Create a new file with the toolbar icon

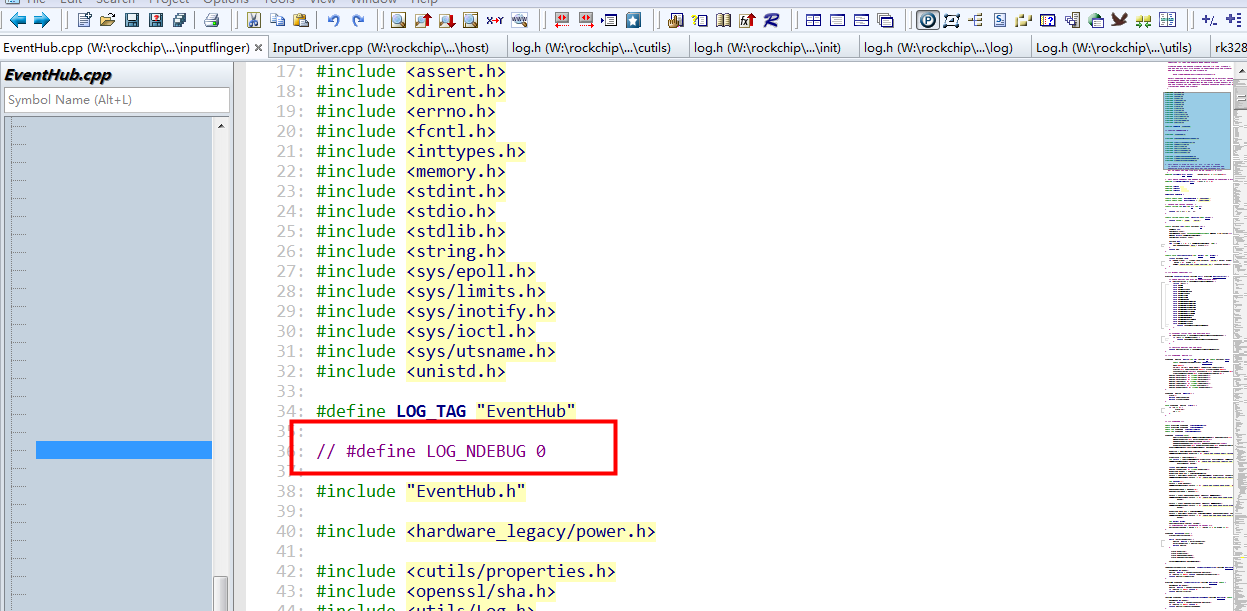point(84,20)
